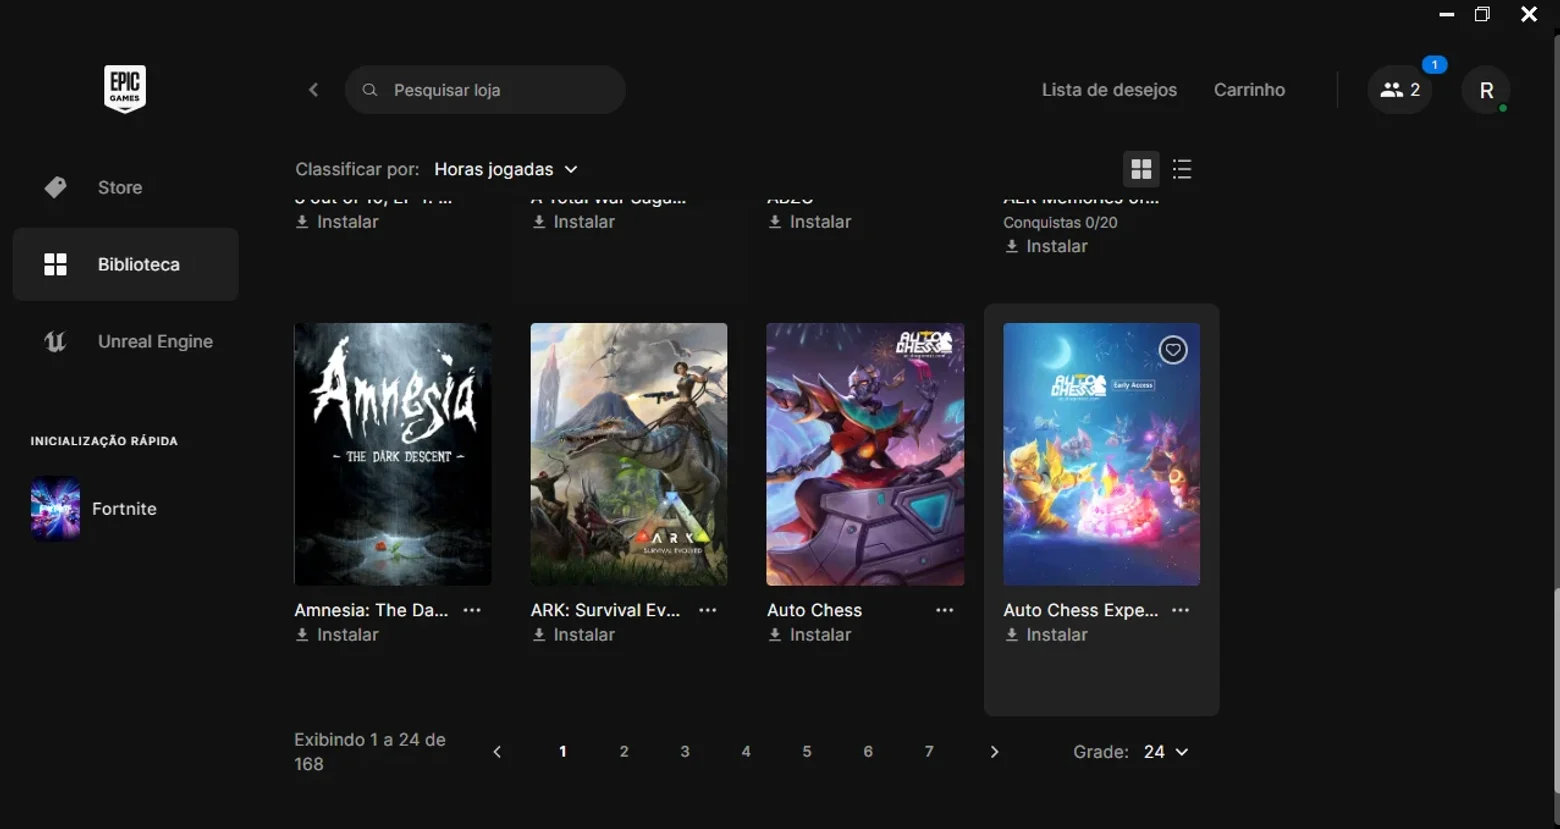Open more options for ARK: Survival Evolved
The image size is (1560, 829).
point(708,610)
